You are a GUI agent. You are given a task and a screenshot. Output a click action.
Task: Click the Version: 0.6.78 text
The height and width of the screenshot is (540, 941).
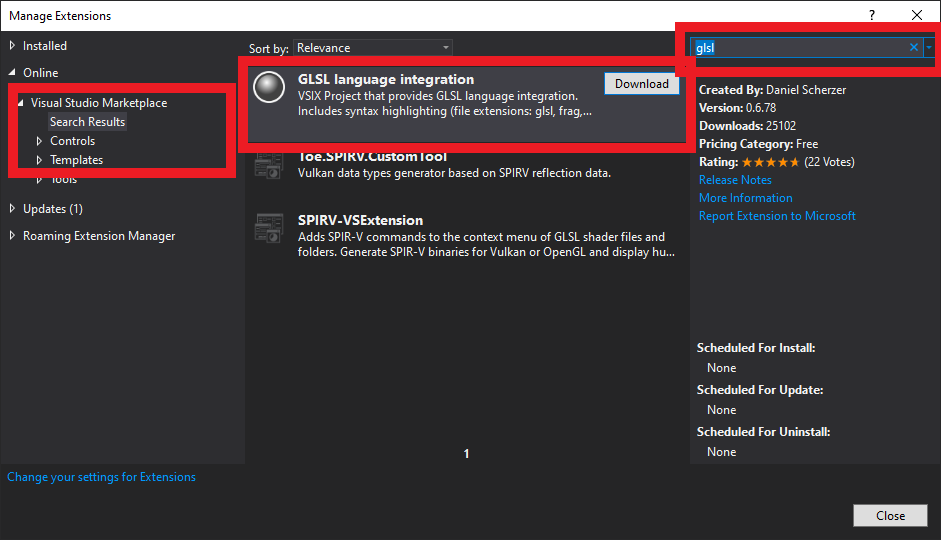click(x=738, y=108)
